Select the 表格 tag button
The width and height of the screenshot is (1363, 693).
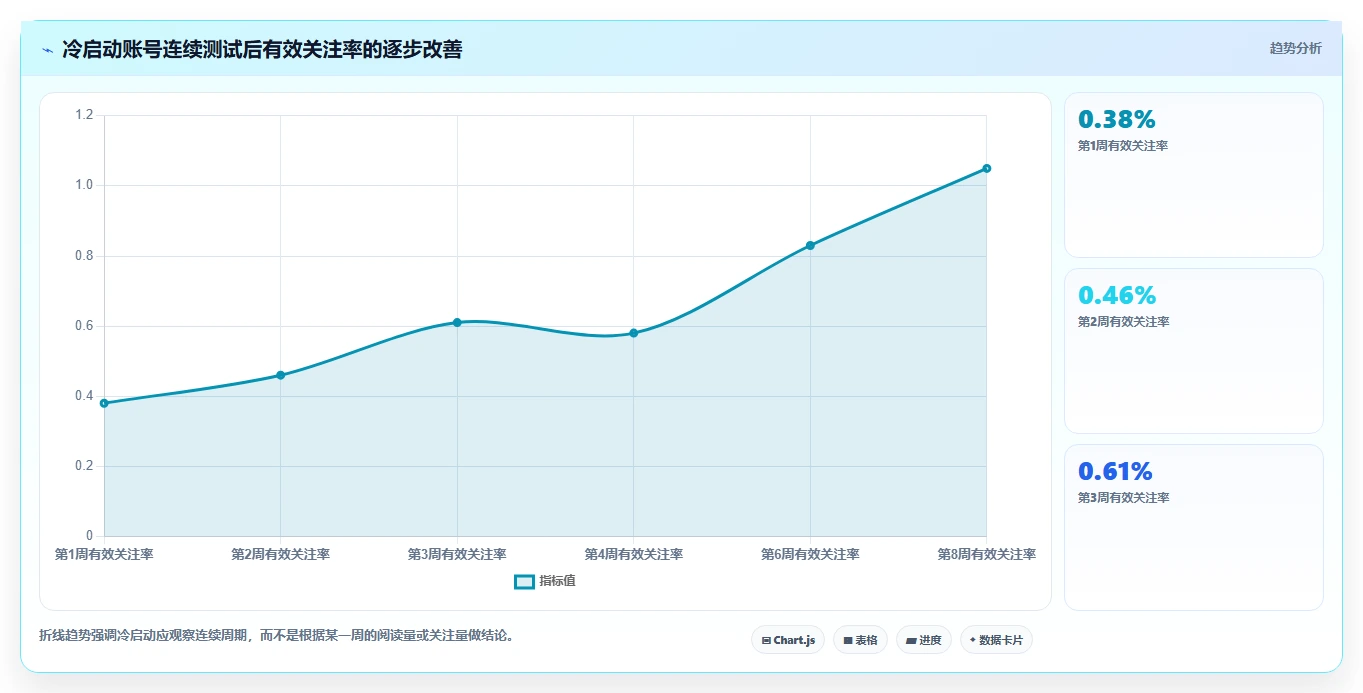(x=860, y=640)
